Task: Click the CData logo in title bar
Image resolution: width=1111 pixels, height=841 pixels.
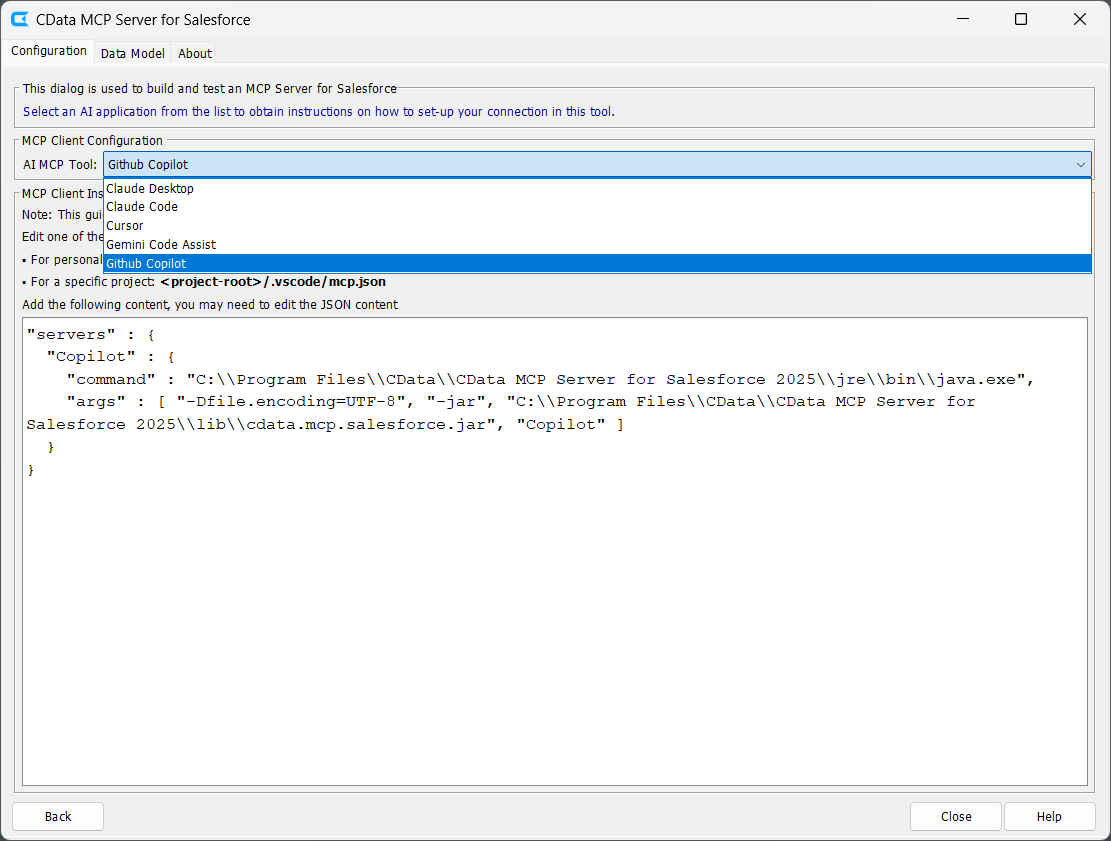Action: (x=19, y=19)
